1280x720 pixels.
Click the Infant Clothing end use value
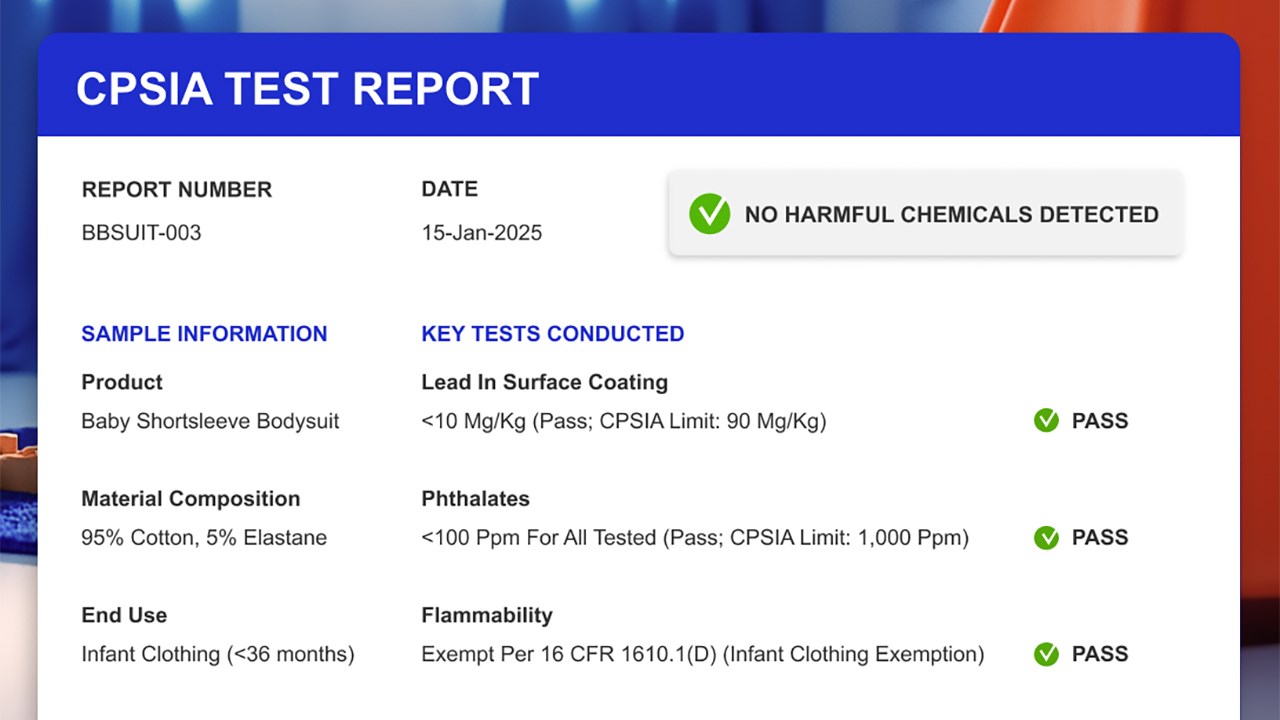coord(218,655)
